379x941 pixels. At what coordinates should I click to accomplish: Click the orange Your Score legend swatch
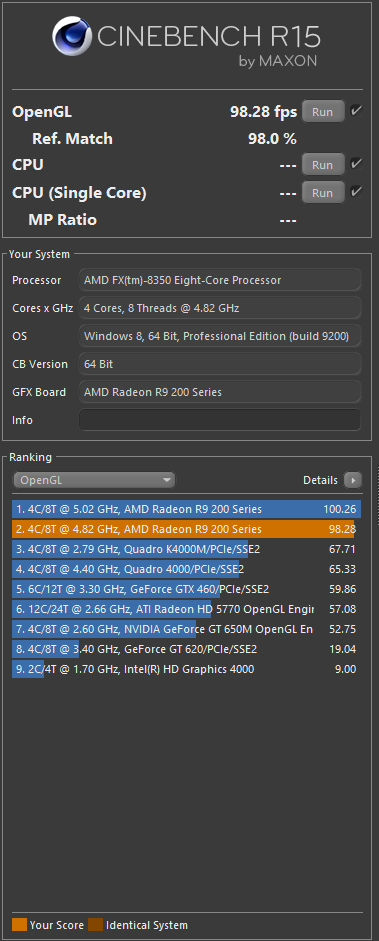19,925
